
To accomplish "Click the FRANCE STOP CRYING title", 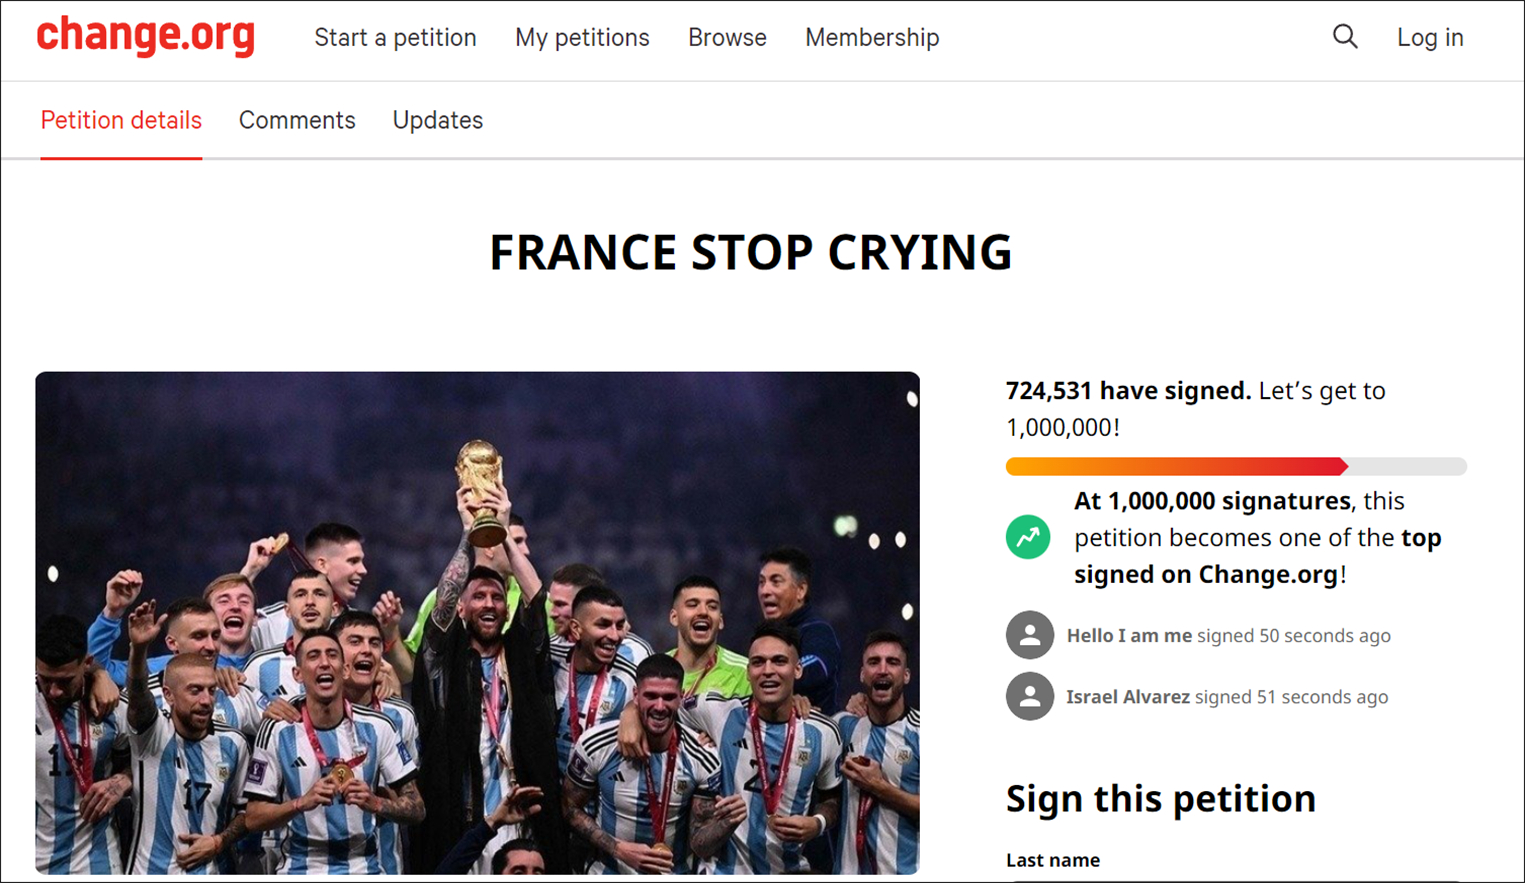I will coord(750,252).
